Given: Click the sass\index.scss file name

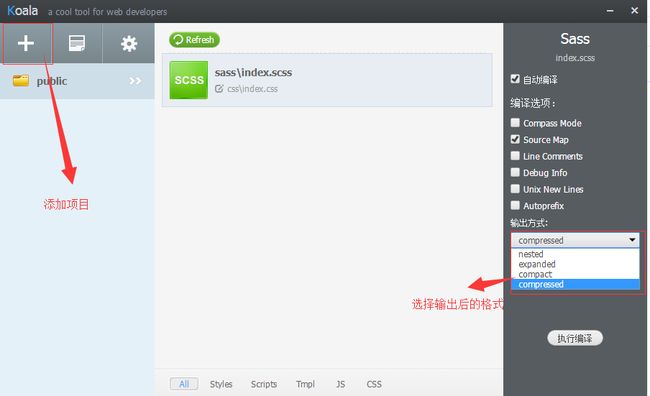Looking at the screenshot, I should click(x=253, y=73).
